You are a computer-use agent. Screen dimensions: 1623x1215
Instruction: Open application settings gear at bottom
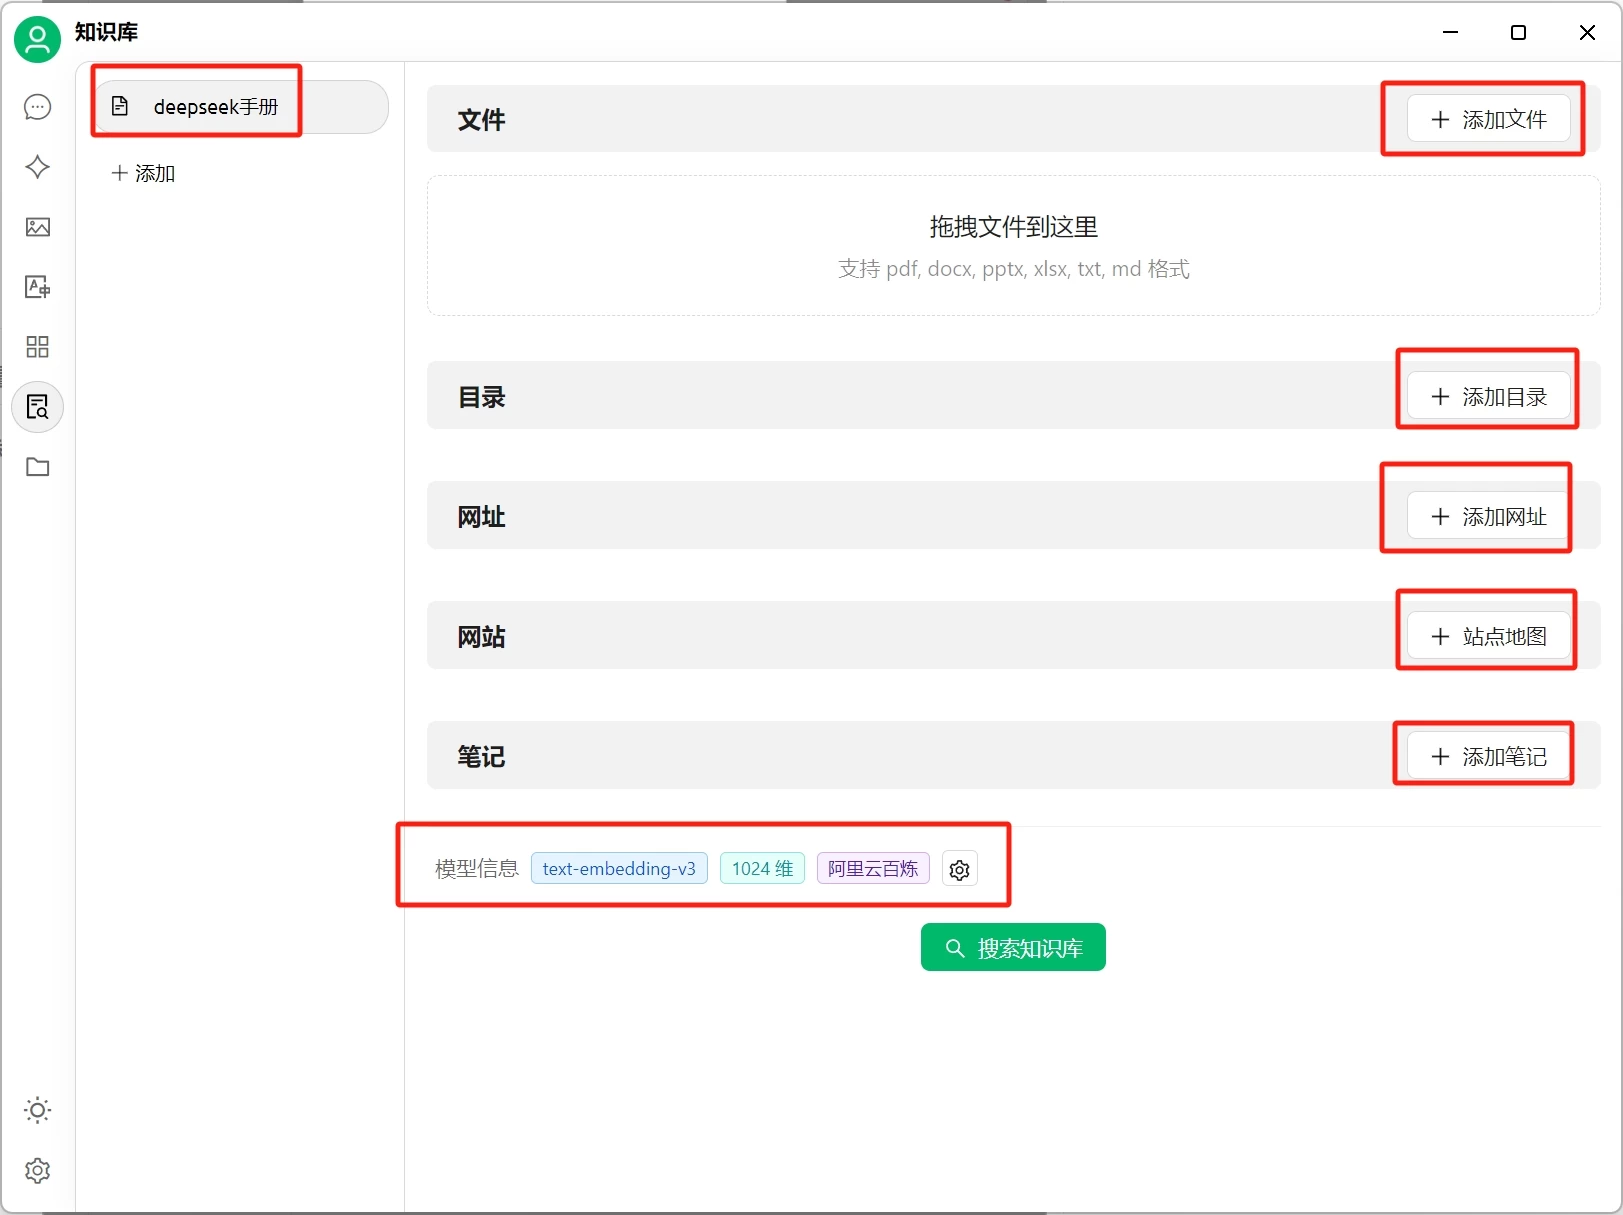(37, 1170)
